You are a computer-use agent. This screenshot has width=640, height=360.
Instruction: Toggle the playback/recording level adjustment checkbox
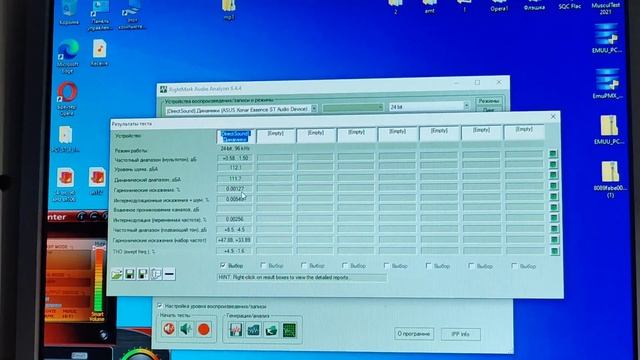(160, 305)
